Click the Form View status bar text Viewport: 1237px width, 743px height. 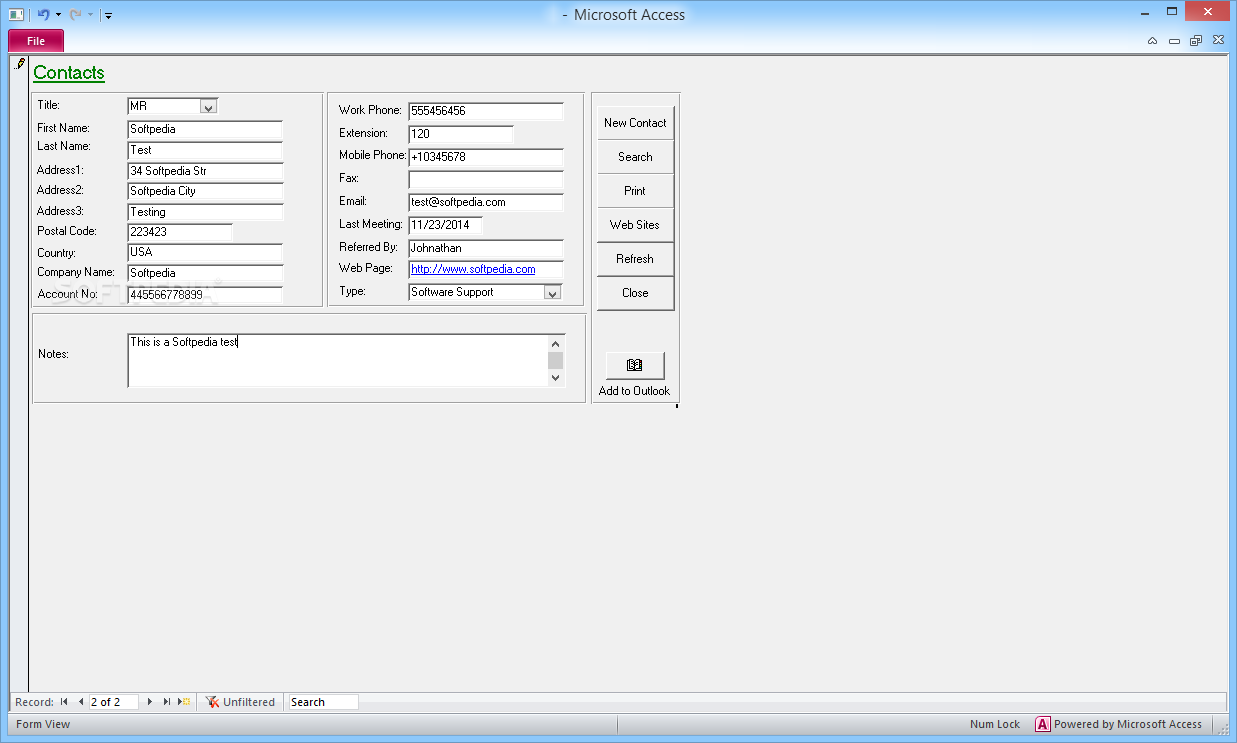[43, 724]
